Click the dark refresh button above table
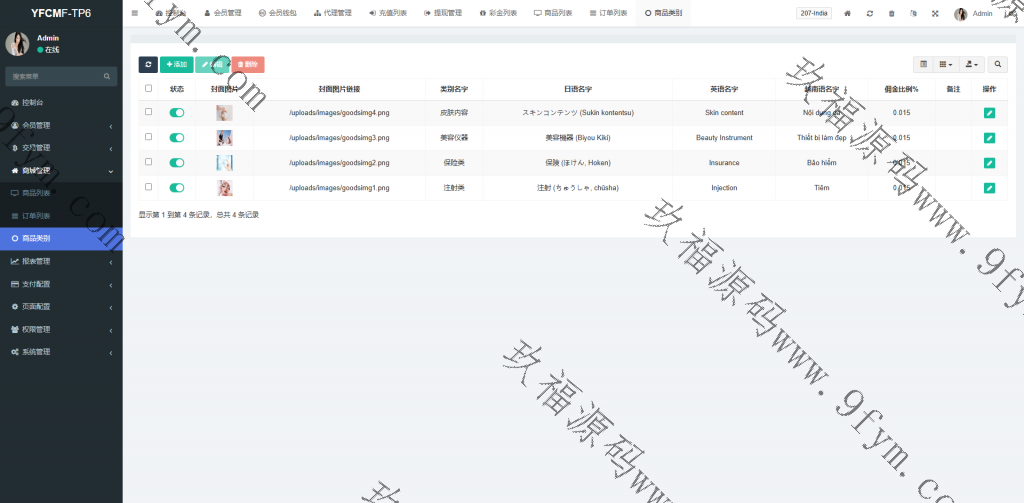 148,64
